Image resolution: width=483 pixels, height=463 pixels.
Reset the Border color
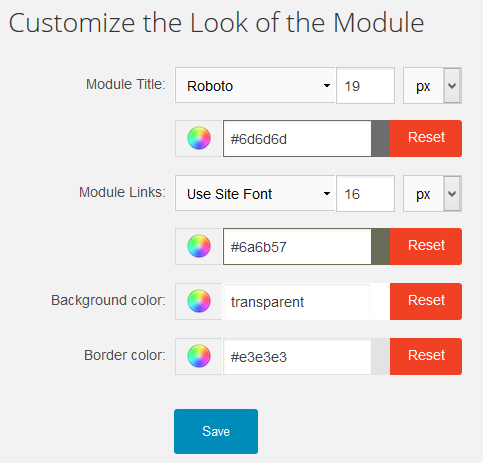(x=426, y=356)
